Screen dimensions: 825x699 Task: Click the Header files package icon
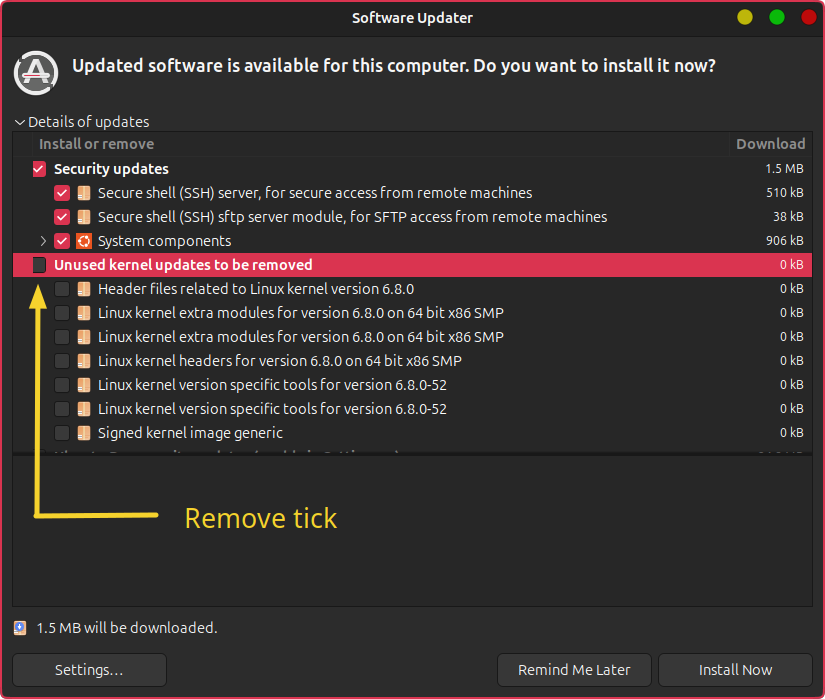(x=83, y=288)
